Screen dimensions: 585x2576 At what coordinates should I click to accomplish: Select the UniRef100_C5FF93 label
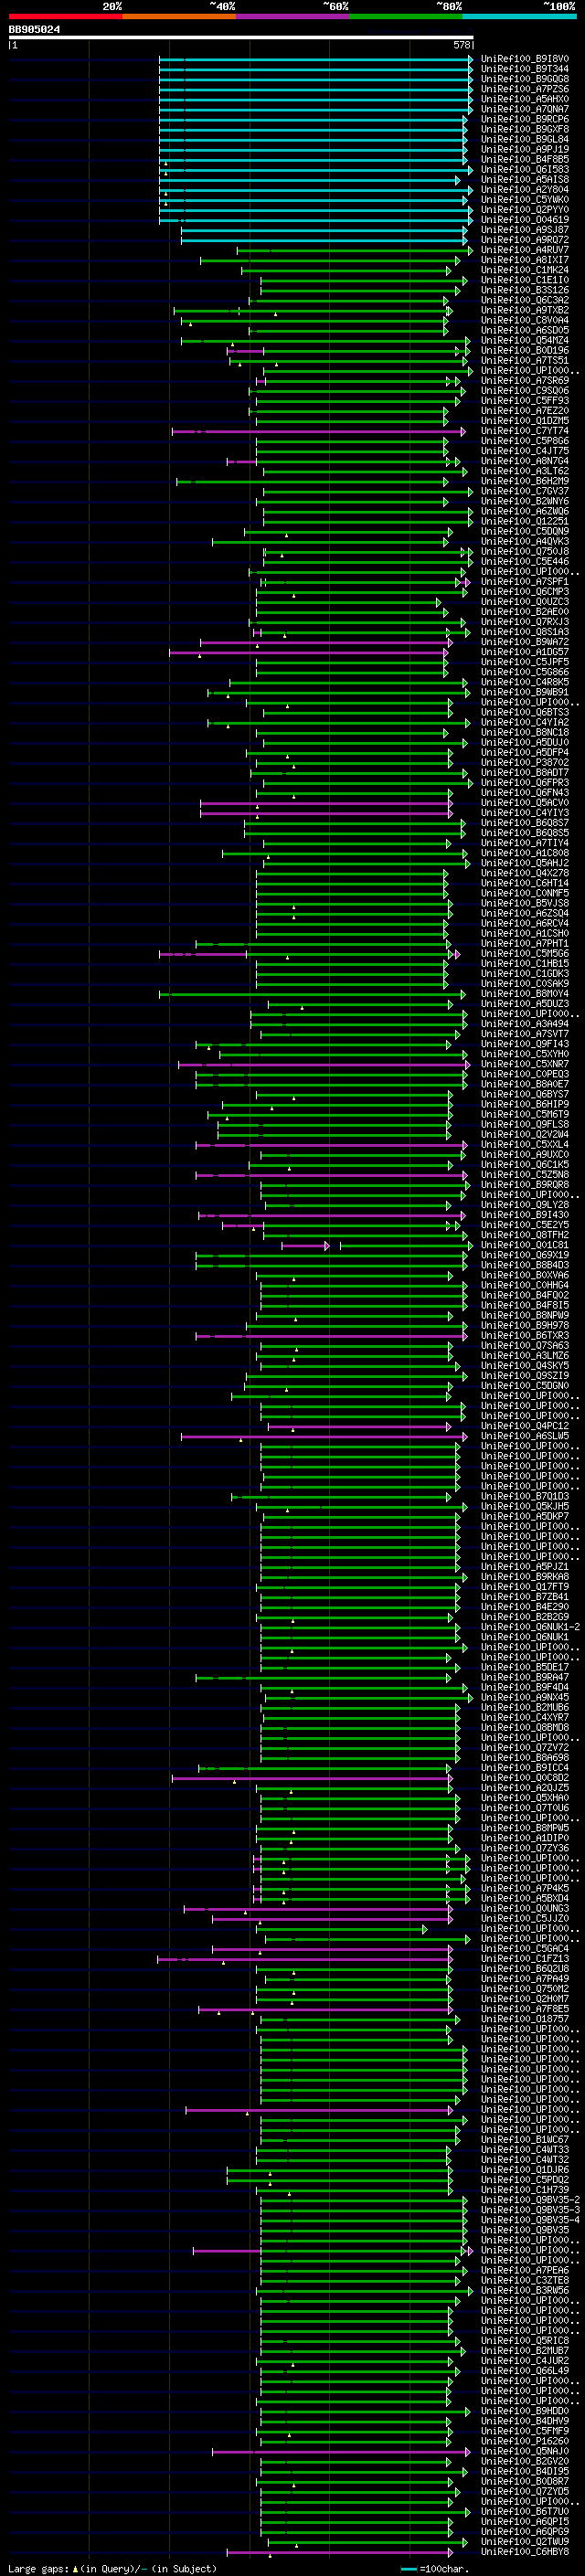(525, 401)
